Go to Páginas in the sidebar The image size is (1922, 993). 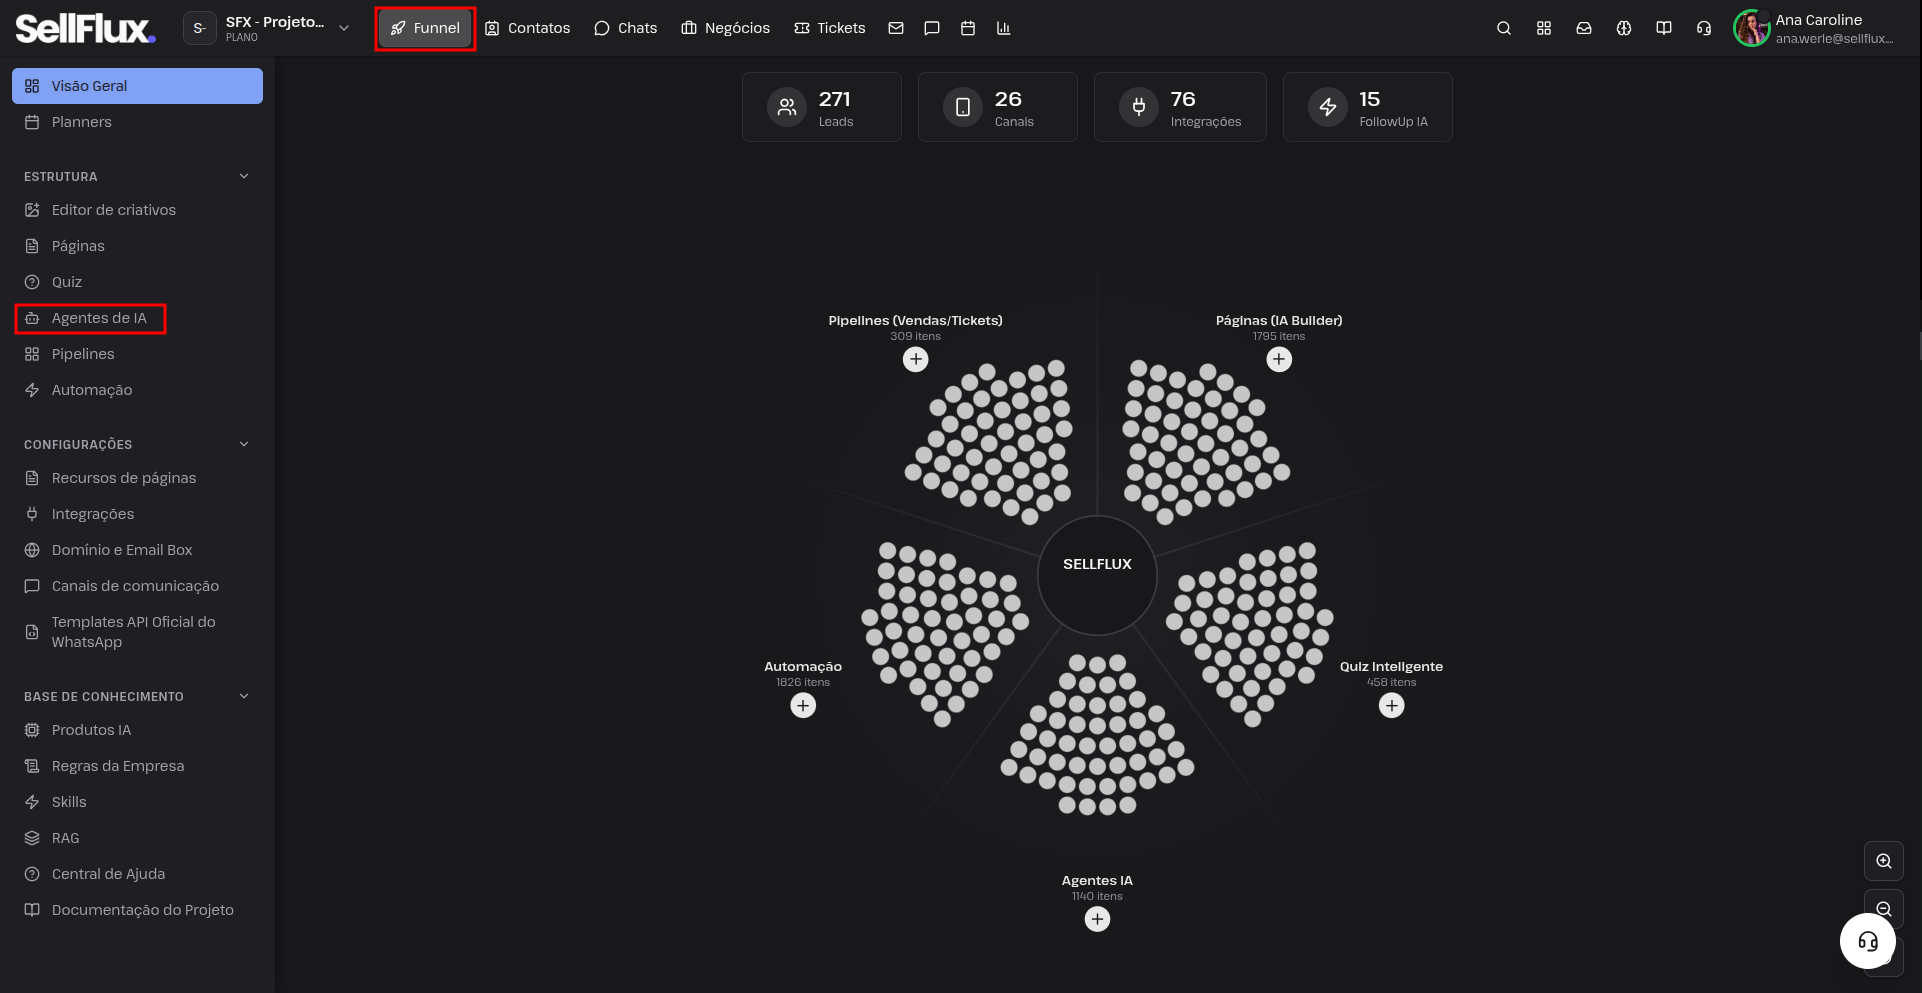click(x=137, y=246)
